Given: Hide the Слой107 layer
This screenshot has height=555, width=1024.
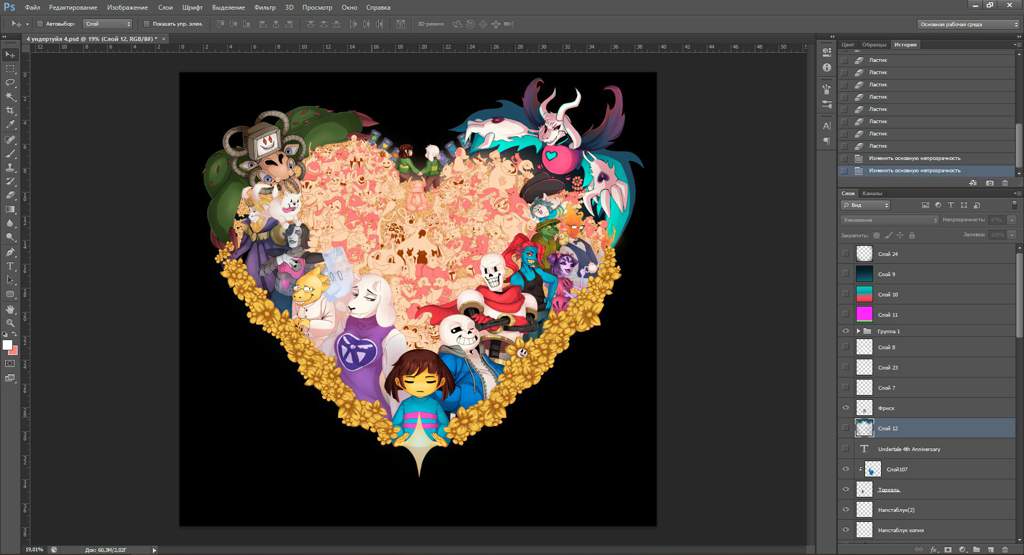Looking at the screenshot, I should click(846, 469).
